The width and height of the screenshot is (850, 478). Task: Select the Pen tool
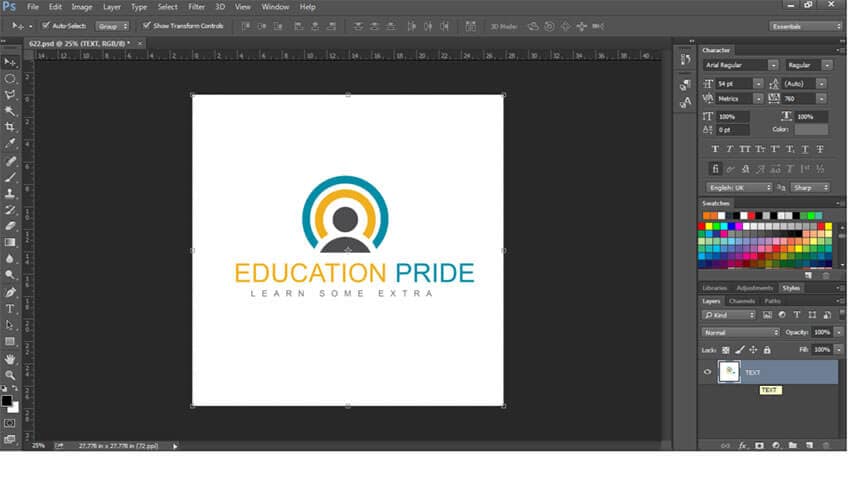(x=10, y=293)
